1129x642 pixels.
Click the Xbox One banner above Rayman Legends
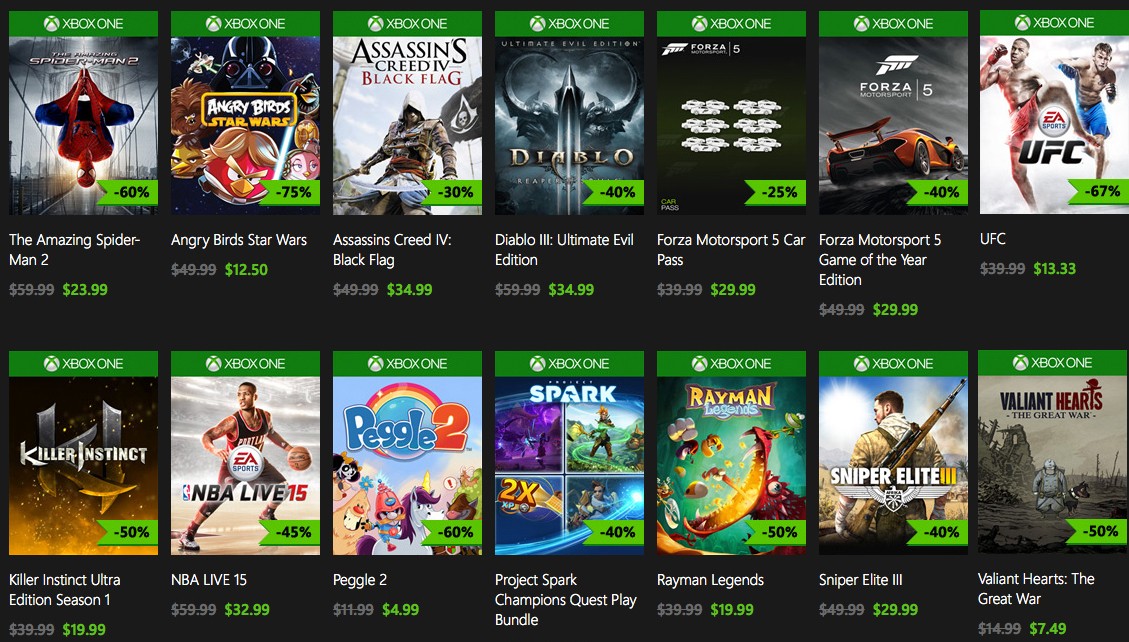click(731, 363)
